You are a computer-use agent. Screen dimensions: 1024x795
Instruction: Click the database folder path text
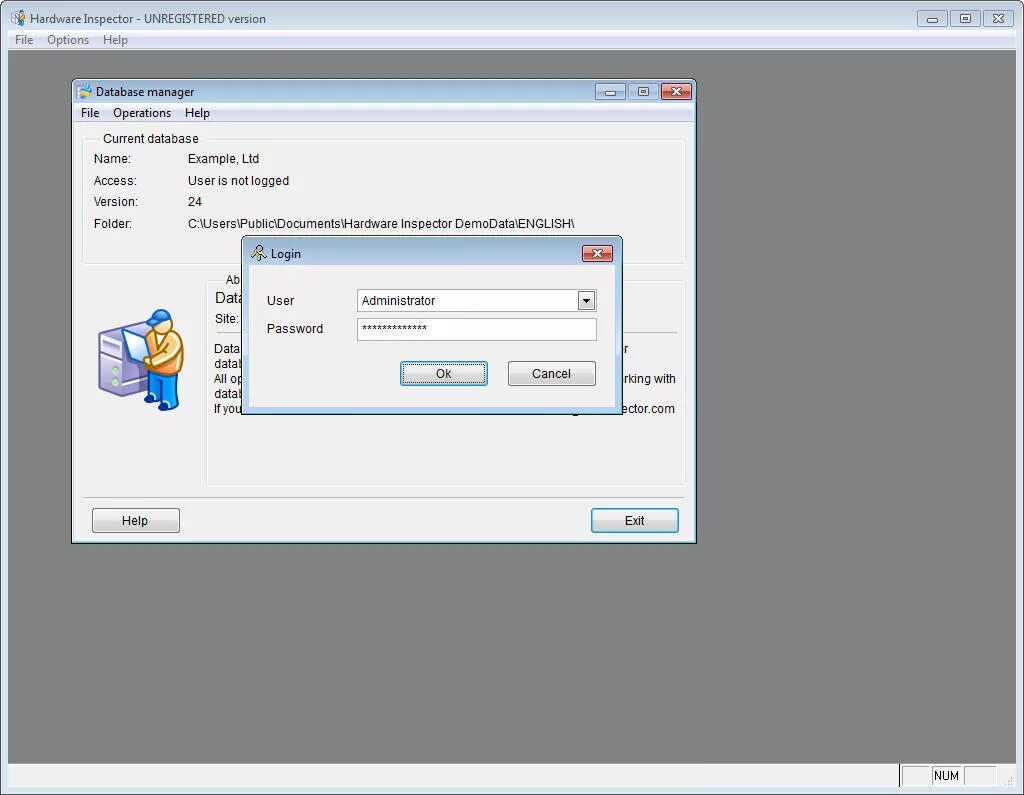point(381,223)
